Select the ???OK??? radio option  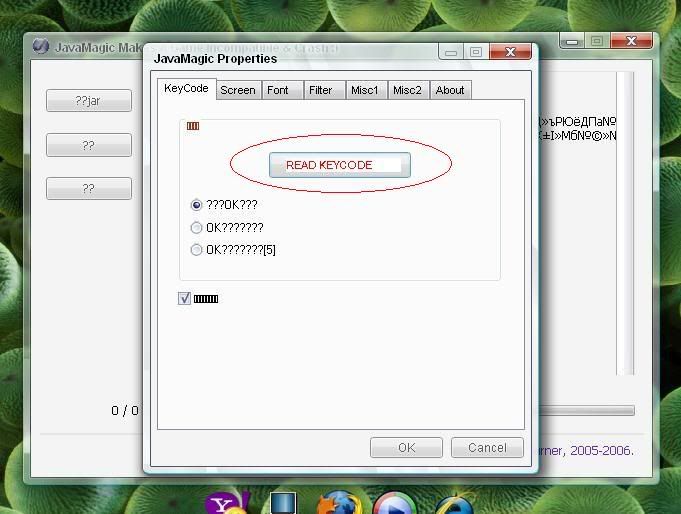tap(224, 205)
